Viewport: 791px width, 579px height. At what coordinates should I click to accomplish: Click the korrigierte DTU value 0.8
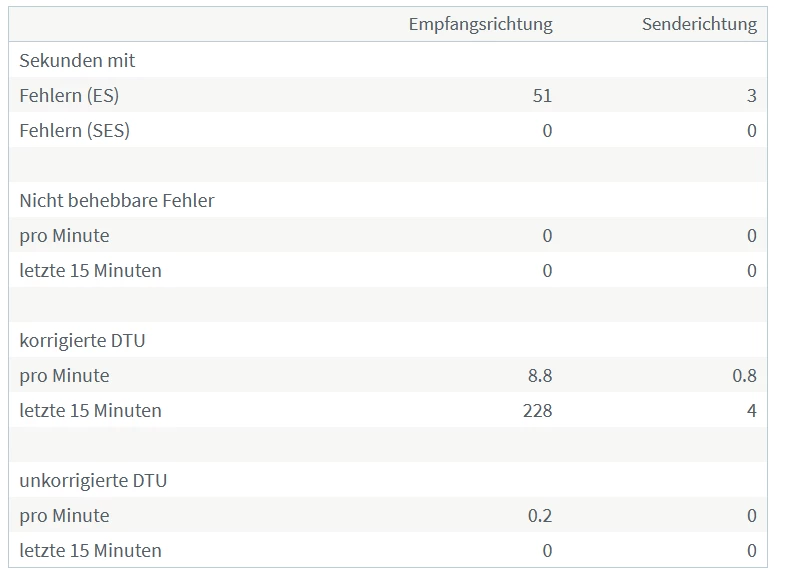[744, 376]
